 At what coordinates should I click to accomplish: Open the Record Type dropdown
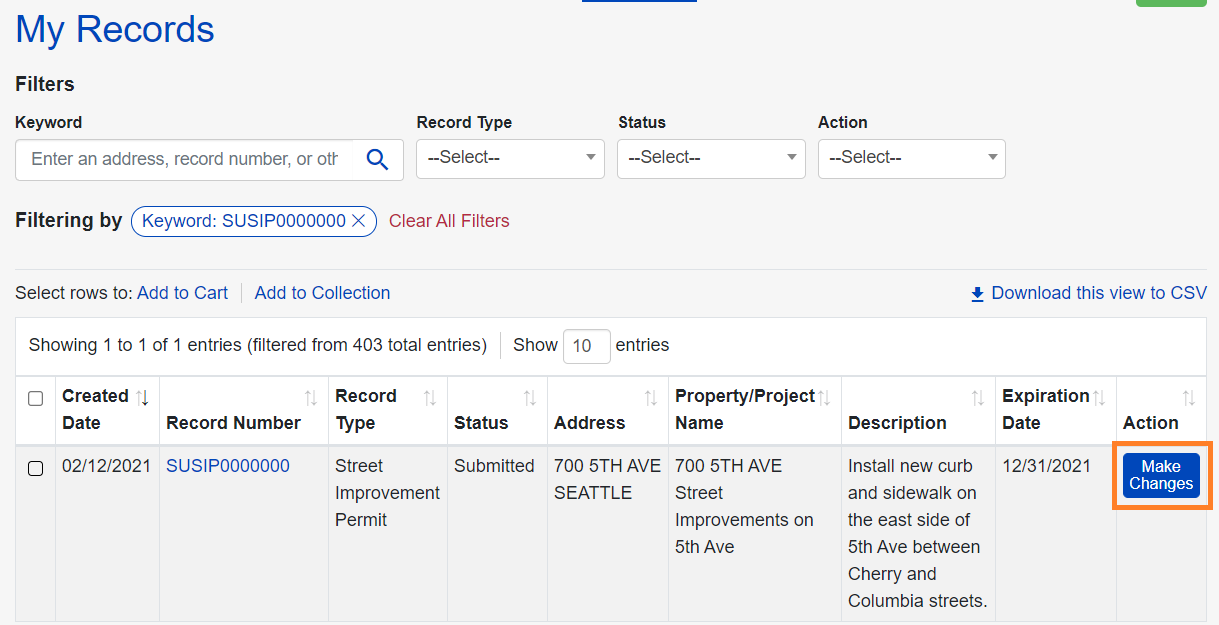(510, 158)
